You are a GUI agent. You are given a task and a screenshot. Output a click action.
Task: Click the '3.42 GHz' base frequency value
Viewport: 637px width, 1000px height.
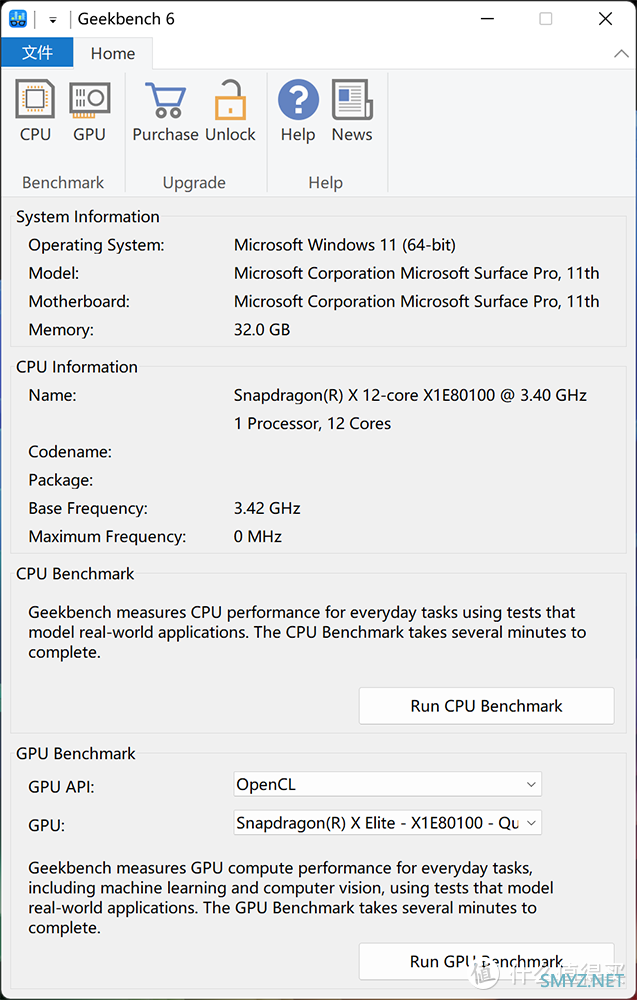coord(267,508)
